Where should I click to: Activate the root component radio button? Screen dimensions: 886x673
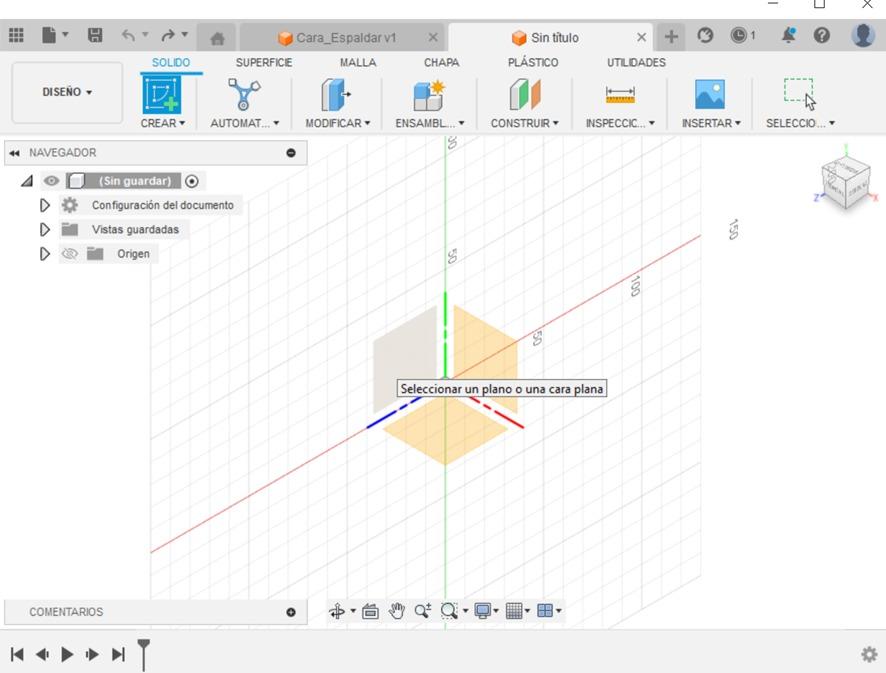(192, 181)
